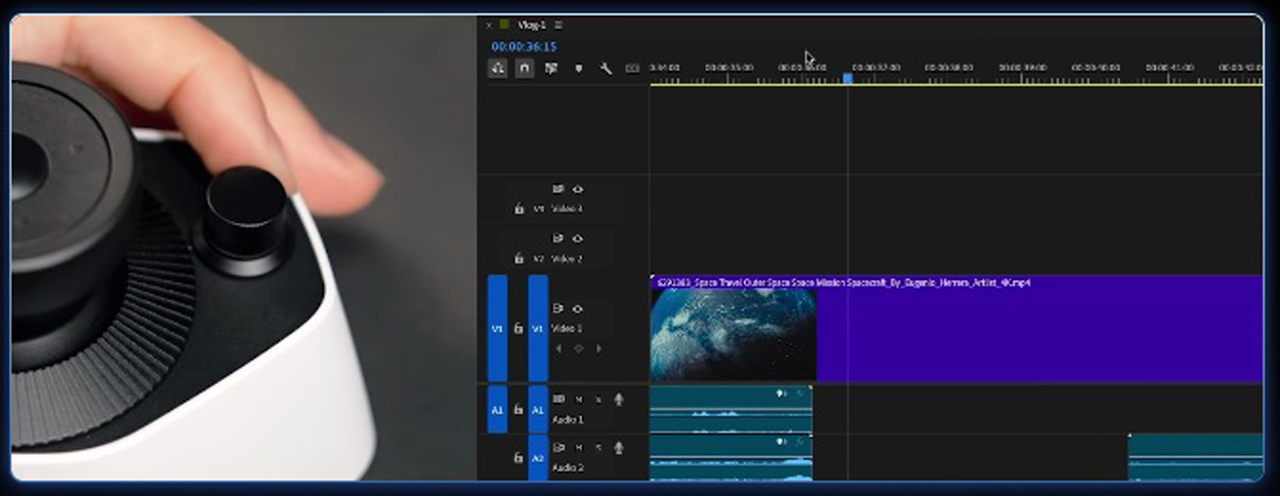Click Audio 1 voice-over record microphone
The height and width of the screenshot is (496, 1280).
(618, 399)
